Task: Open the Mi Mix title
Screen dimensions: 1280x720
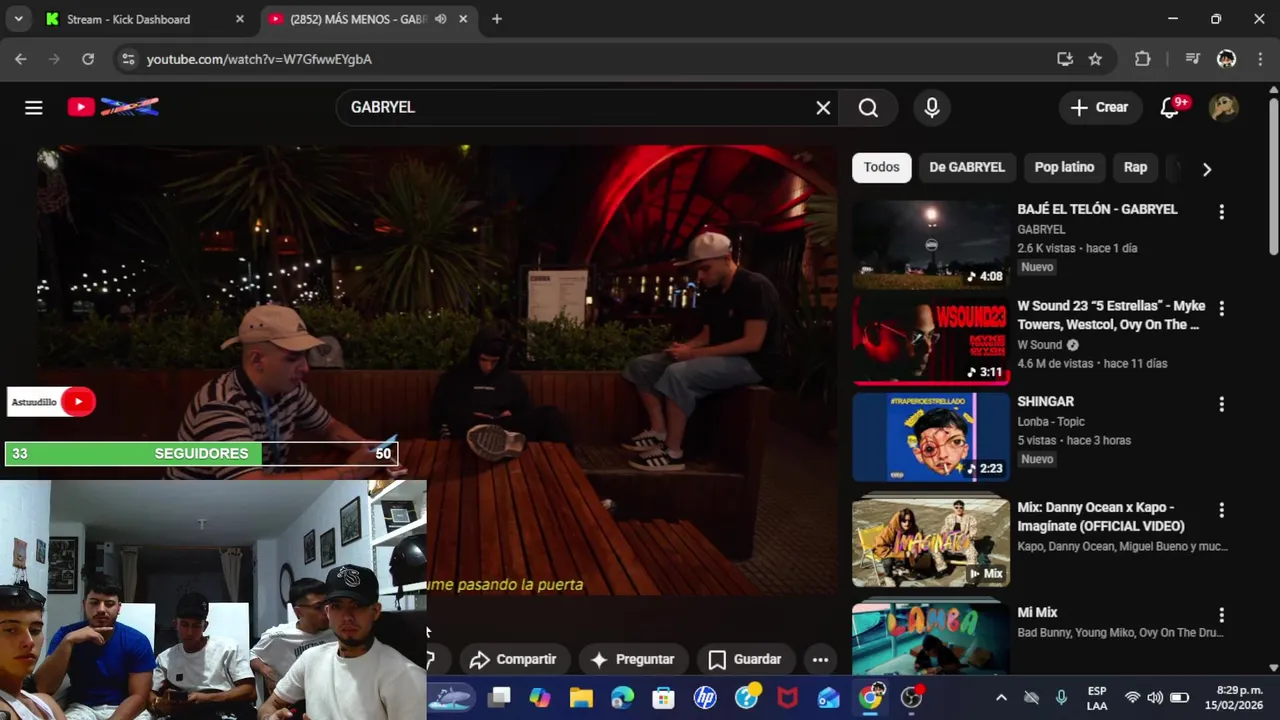Action: click(x=1037, y=612)
